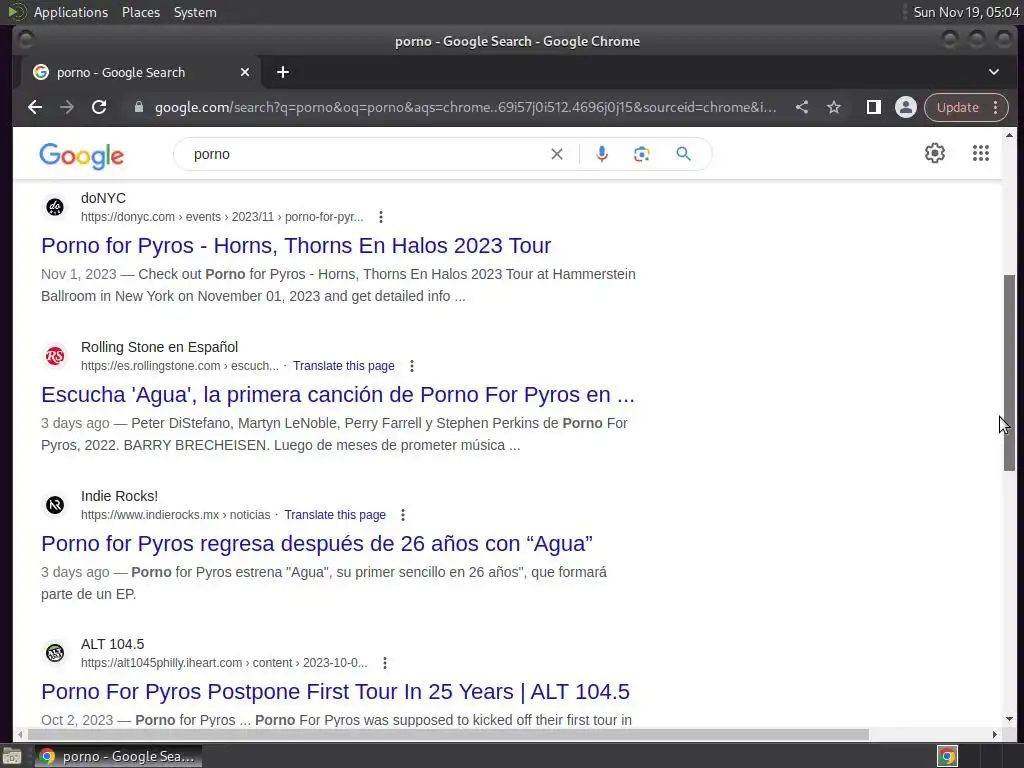Screen dimensions: 1024x768
Task: Translate the Rolling Stone page
Action: [x=344, y=366]
